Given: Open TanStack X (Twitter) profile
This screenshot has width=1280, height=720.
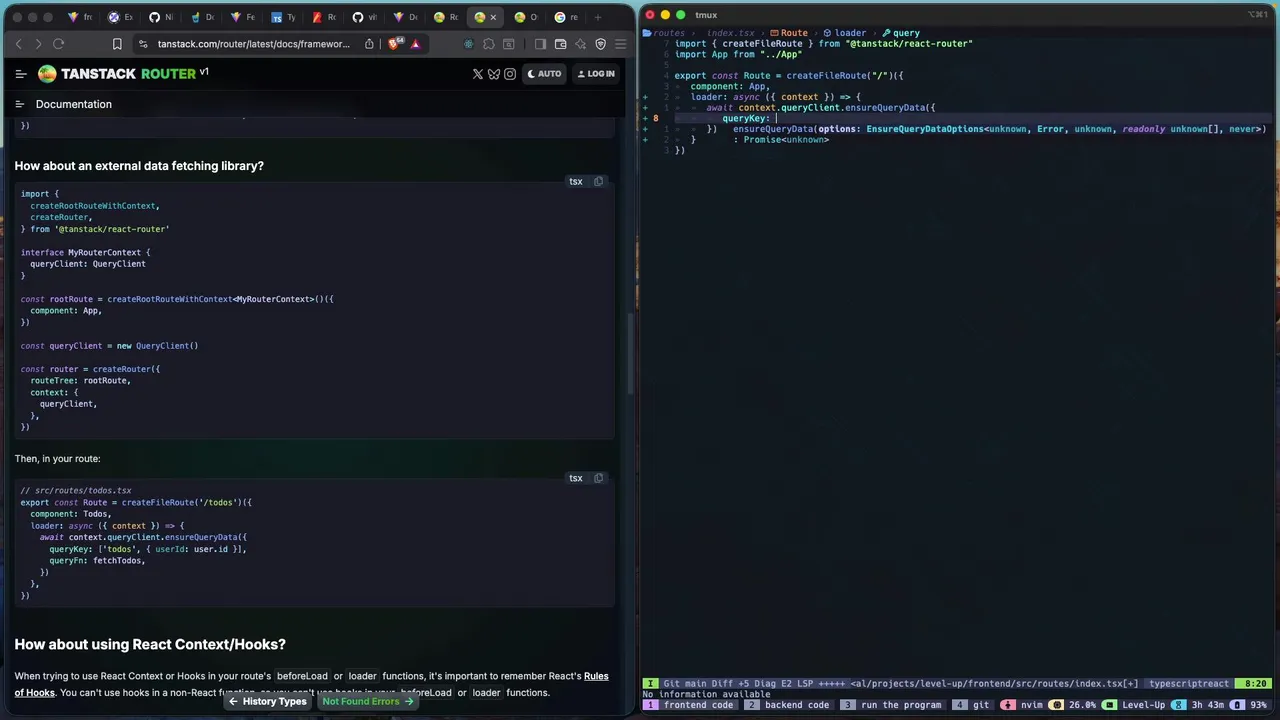Looking at the screenshot, I should pyautogui.click(x=477, y=74).
